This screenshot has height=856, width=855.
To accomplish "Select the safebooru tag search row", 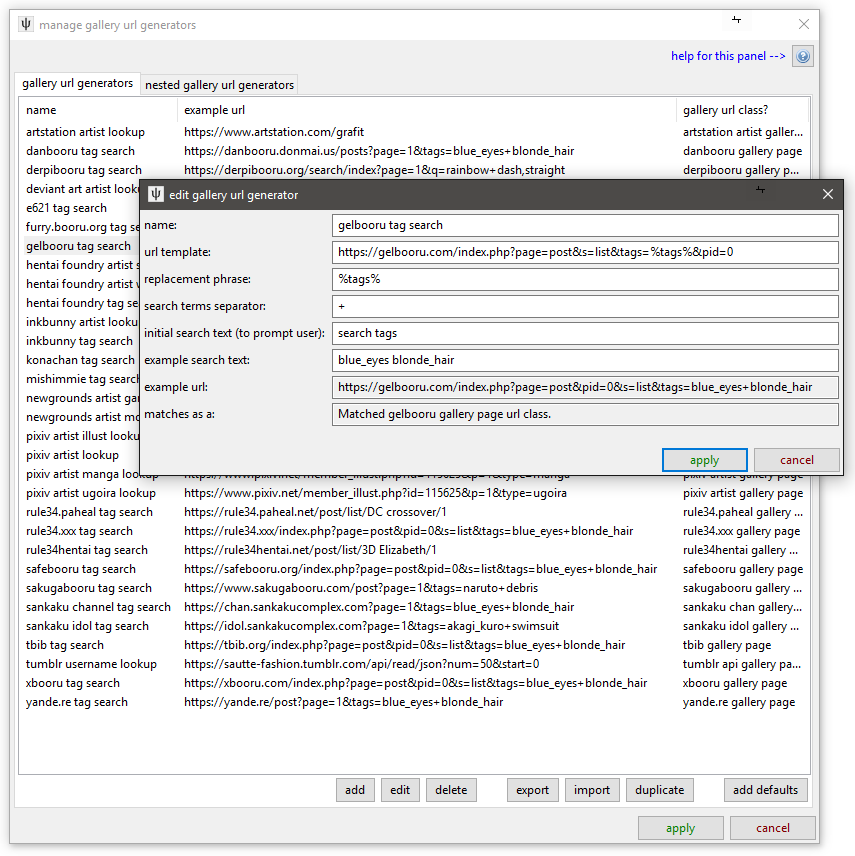I will pos(414,569).
